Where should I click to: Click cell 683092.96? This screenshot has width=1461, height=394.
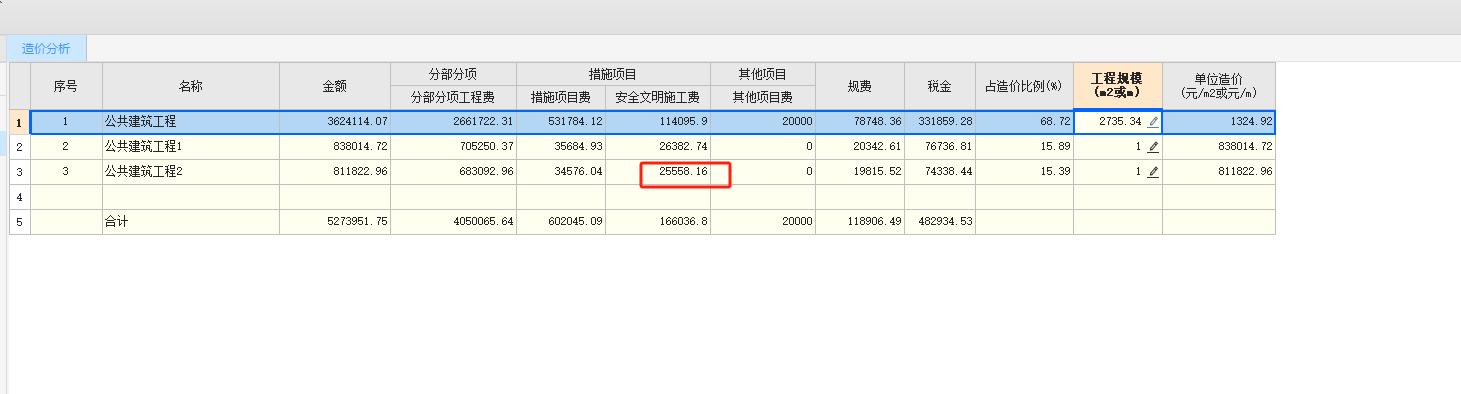(x=453, y=172)
